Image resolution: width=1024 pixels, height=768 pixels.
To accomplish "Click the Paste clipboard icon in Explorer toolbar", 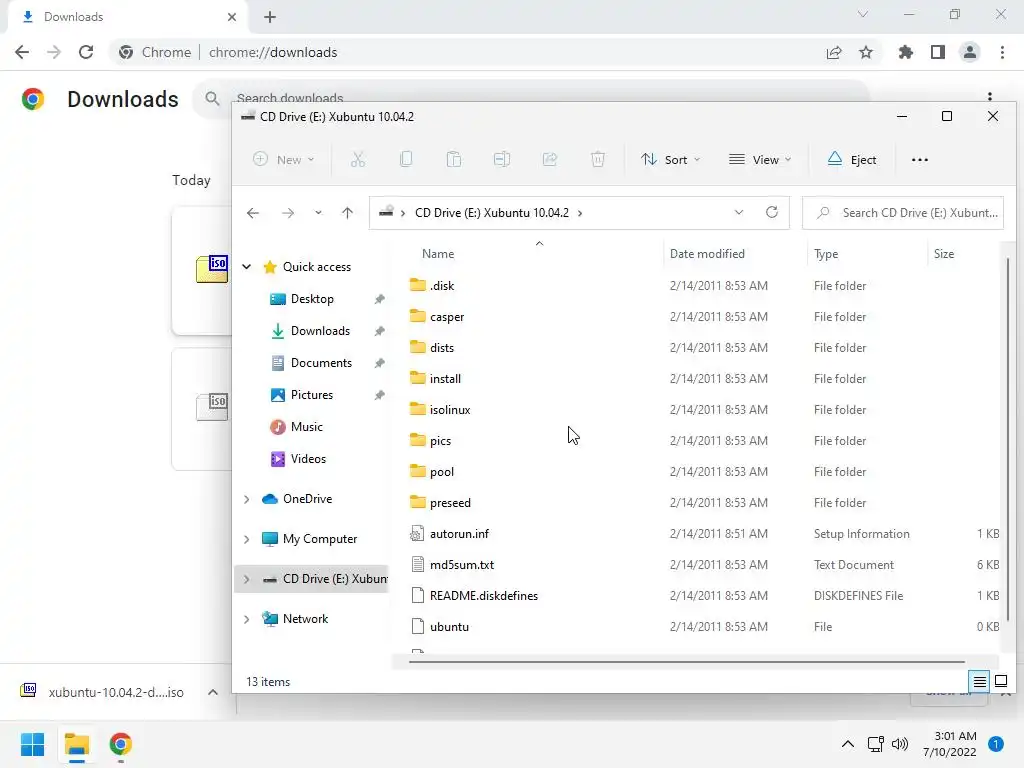I will 454,159.
